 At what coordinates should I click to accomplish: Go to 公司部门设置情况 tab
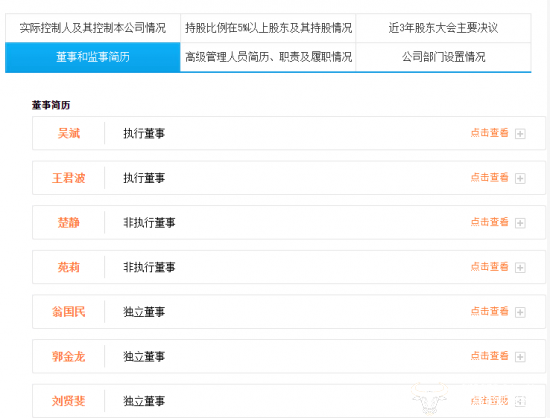443,57
